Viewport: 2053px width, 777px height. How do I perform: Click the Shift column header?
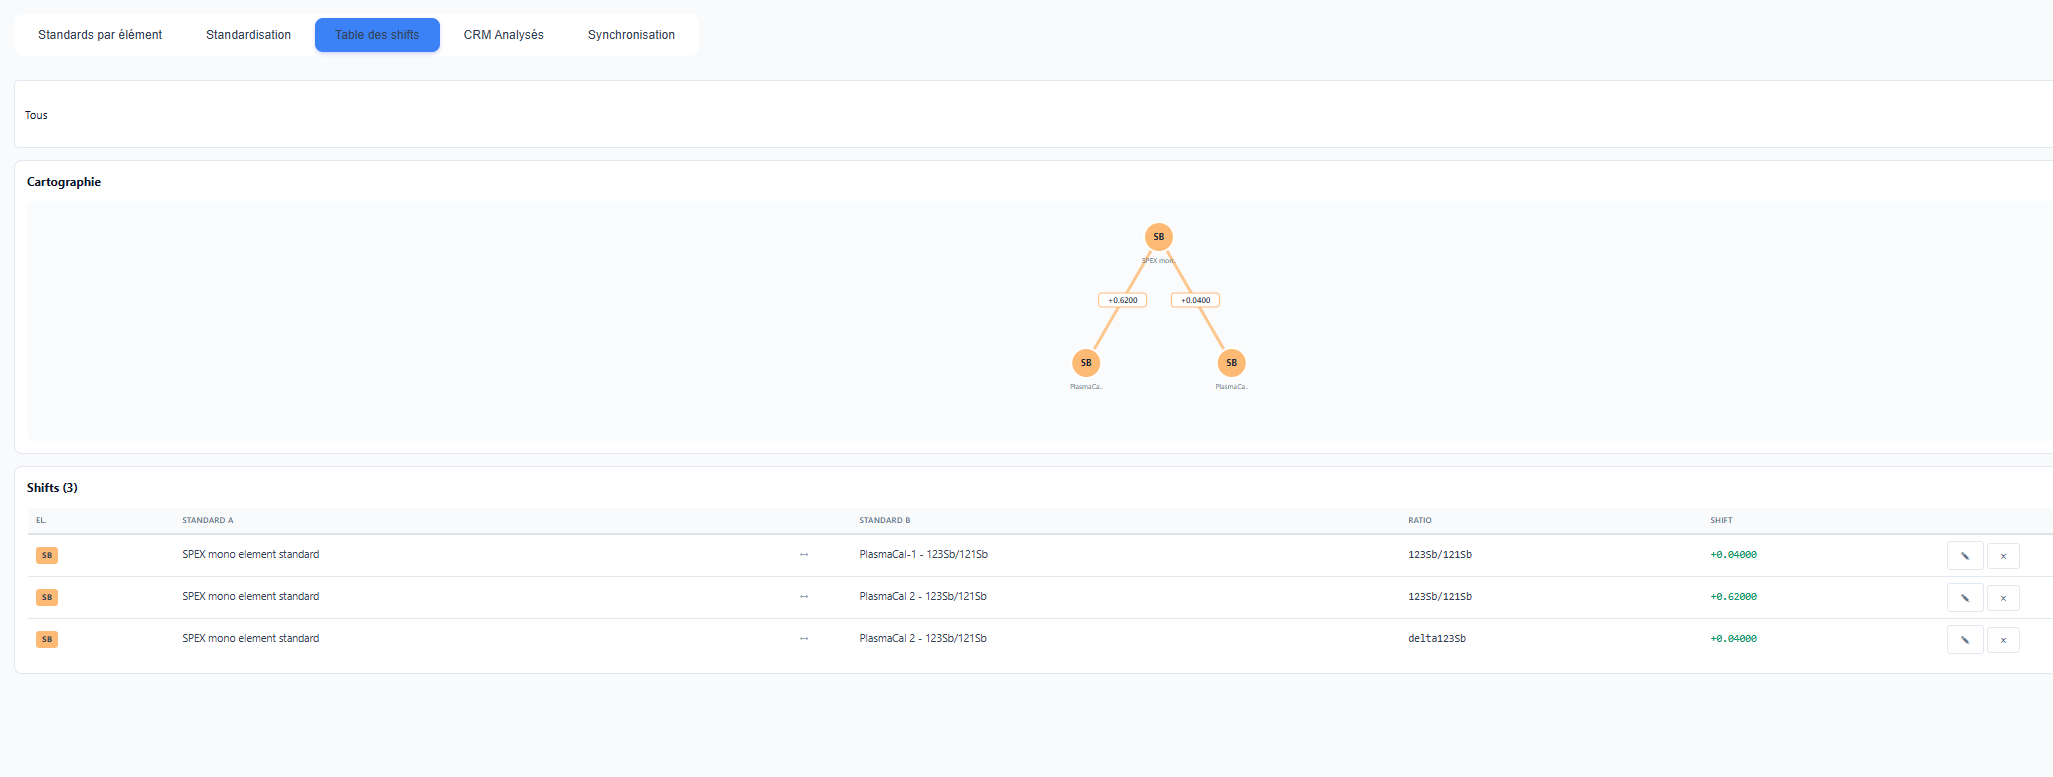[x=1720, y=520]
